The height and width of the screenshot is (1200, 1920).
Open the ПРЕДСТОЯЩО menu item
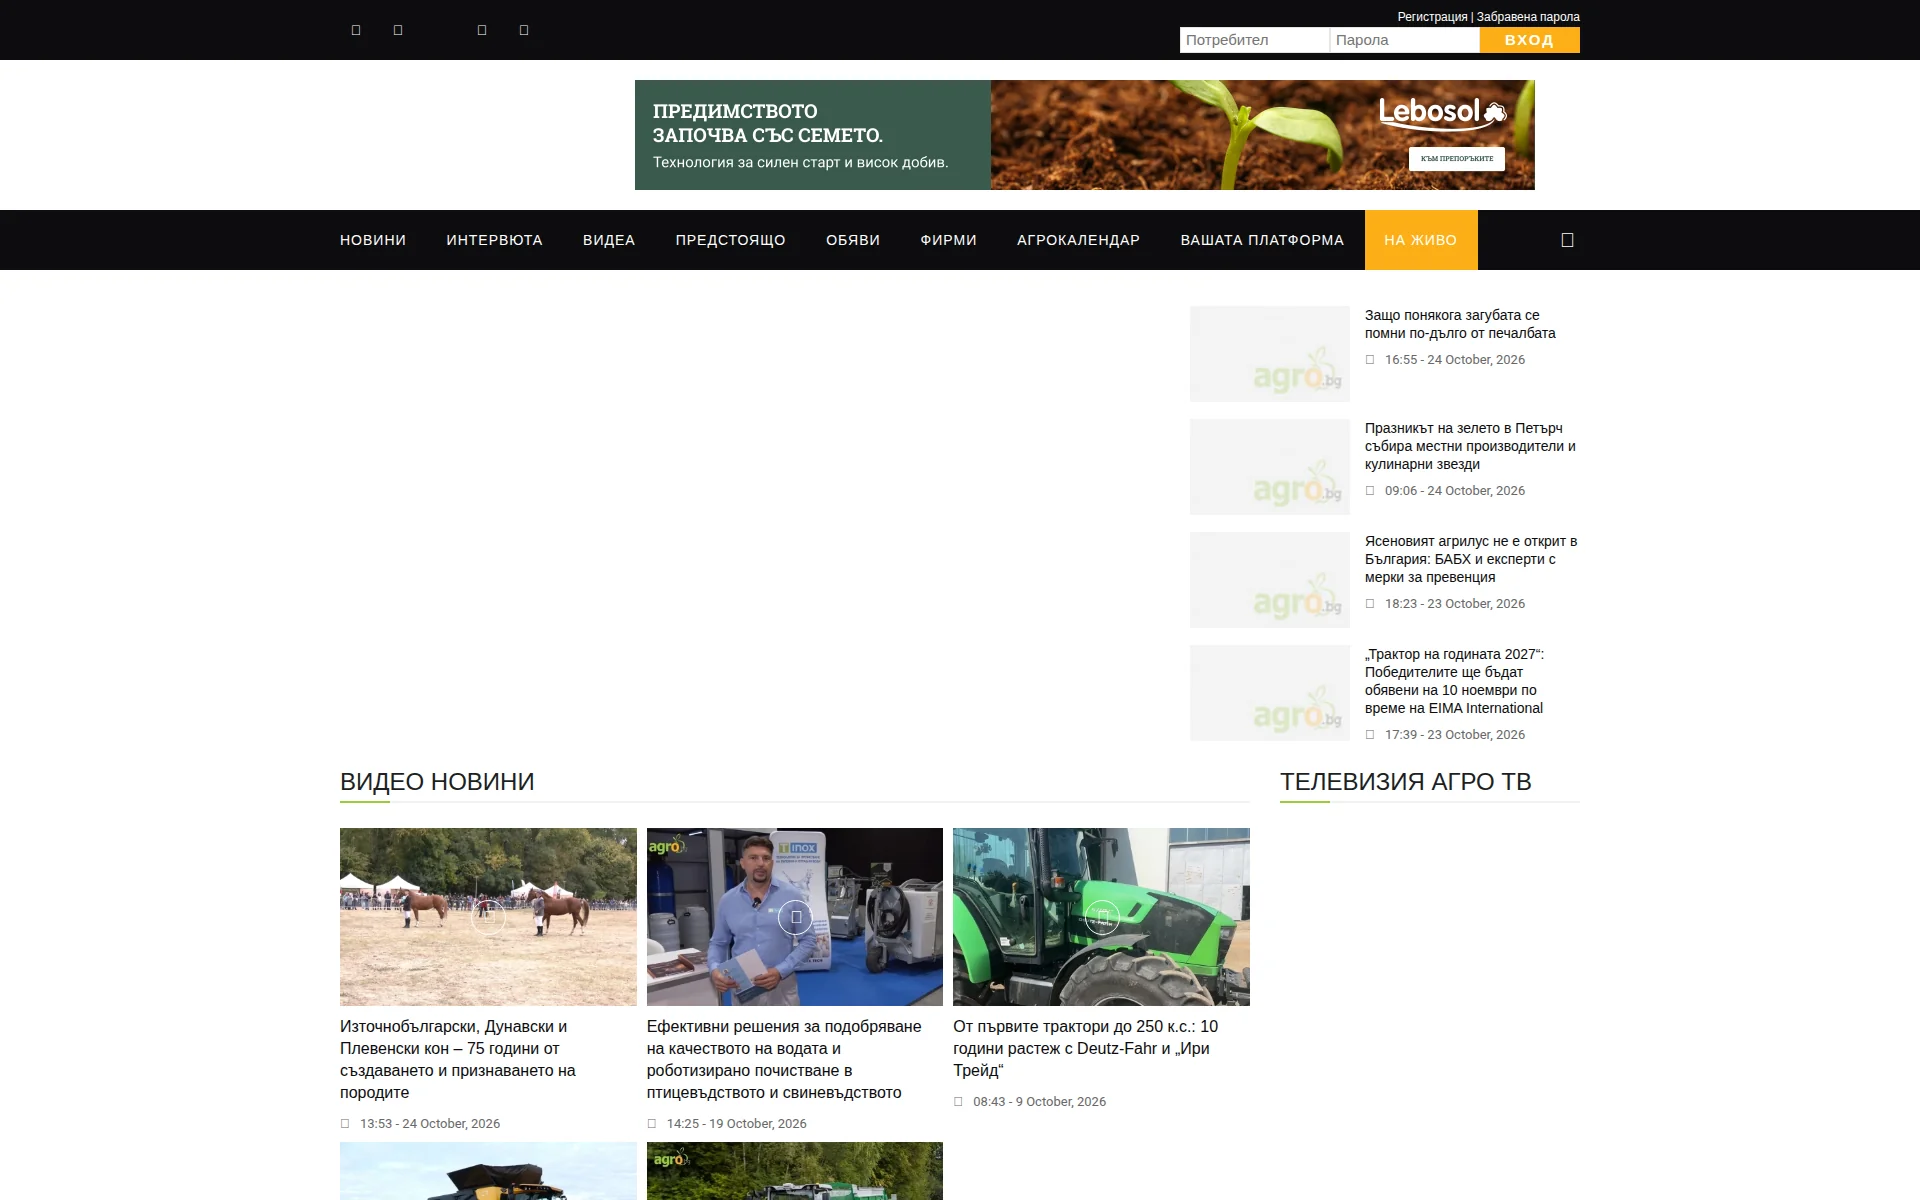click(x=730, y=240)
